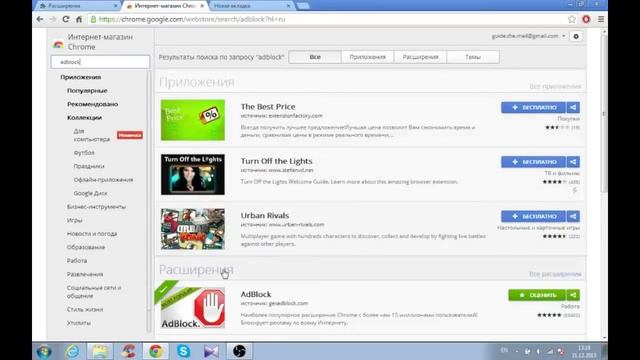The height and width of the screenshot is (360, 640).
Task: Select the Новости и погода category
Action: [92, 233]
